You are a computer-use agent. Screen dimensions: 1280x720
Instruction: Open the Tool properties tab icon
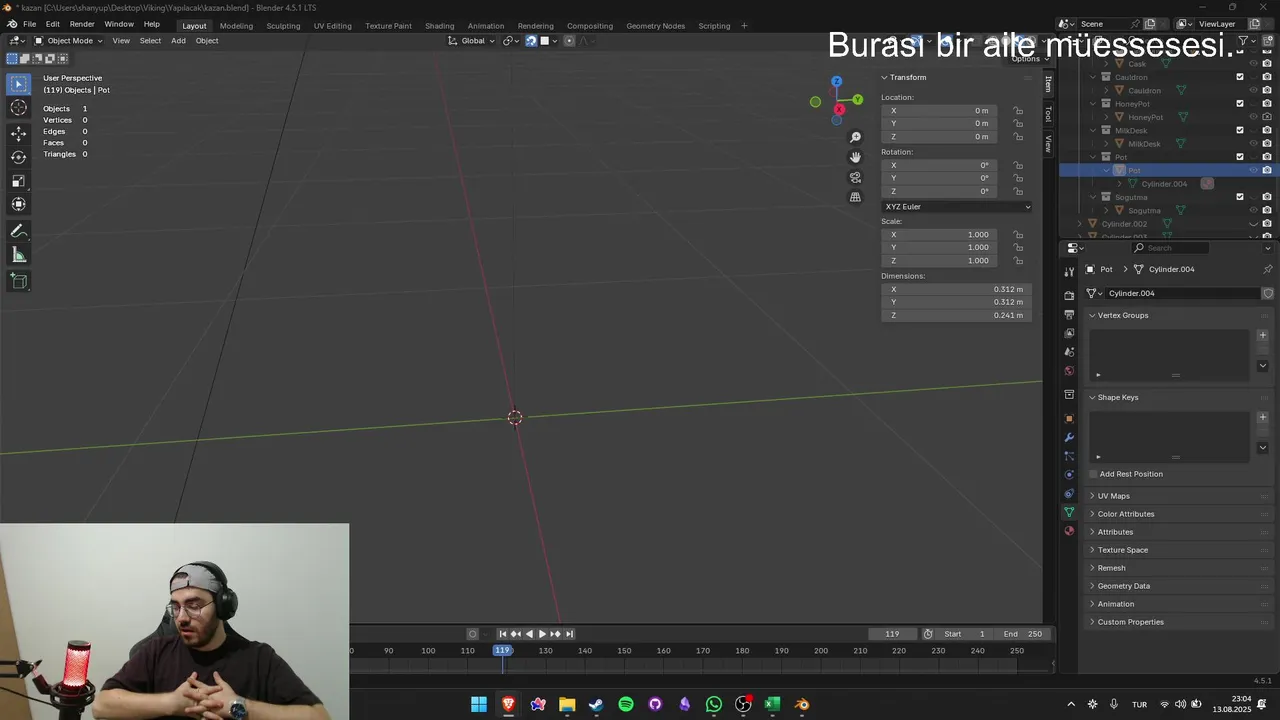1069,272
